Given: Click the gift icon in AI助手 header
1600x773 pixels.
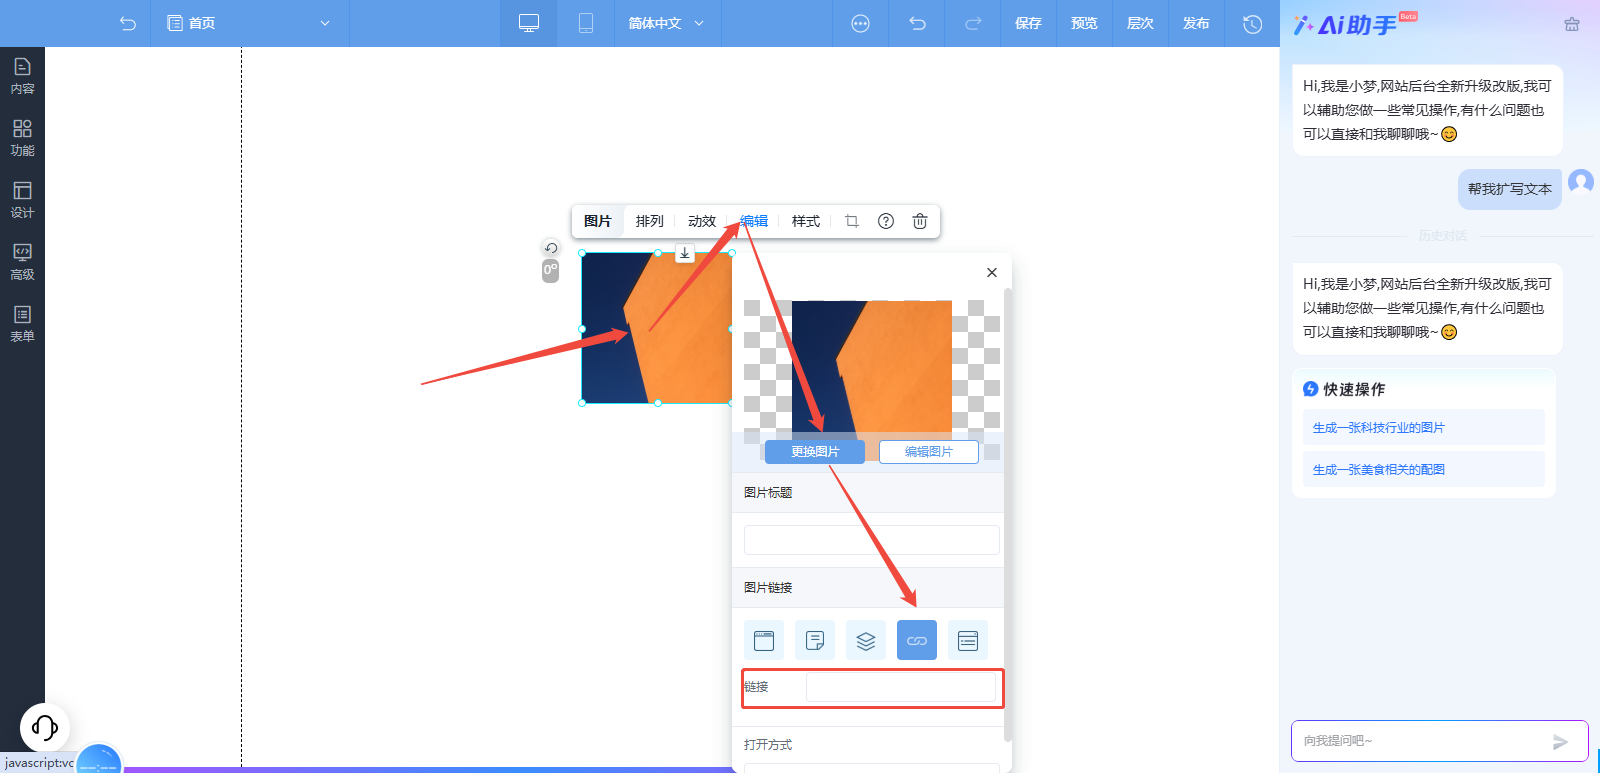Looking at the screenshot, I should [x=1572, y=24].
